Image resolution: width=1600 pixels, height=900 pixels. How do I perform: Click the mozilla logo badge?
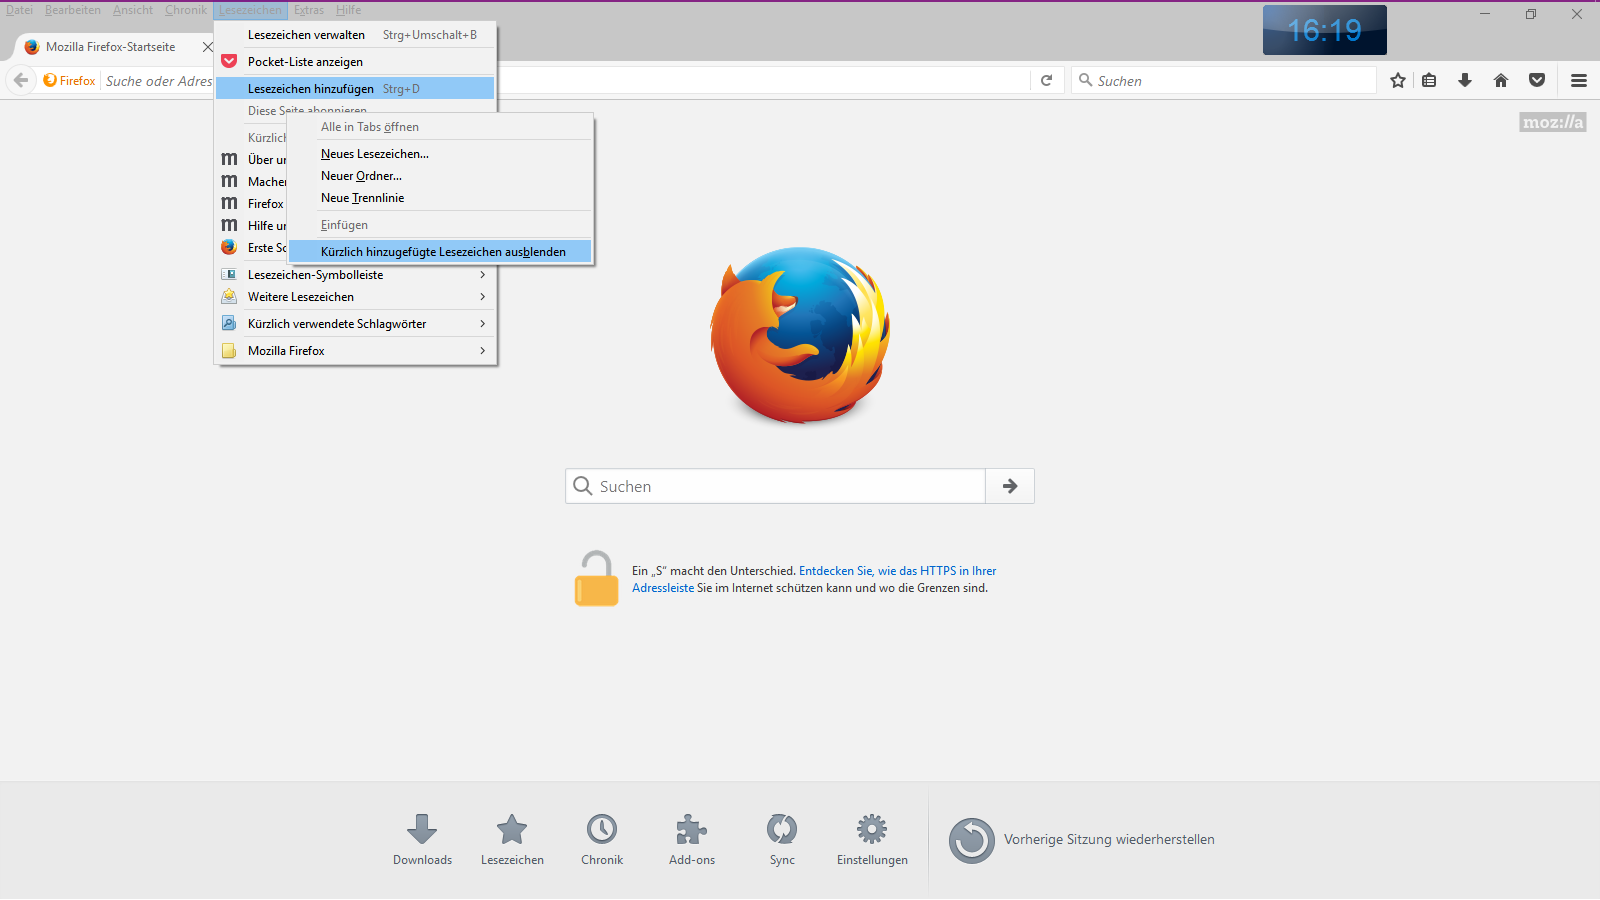click(x=1552, y=122)
